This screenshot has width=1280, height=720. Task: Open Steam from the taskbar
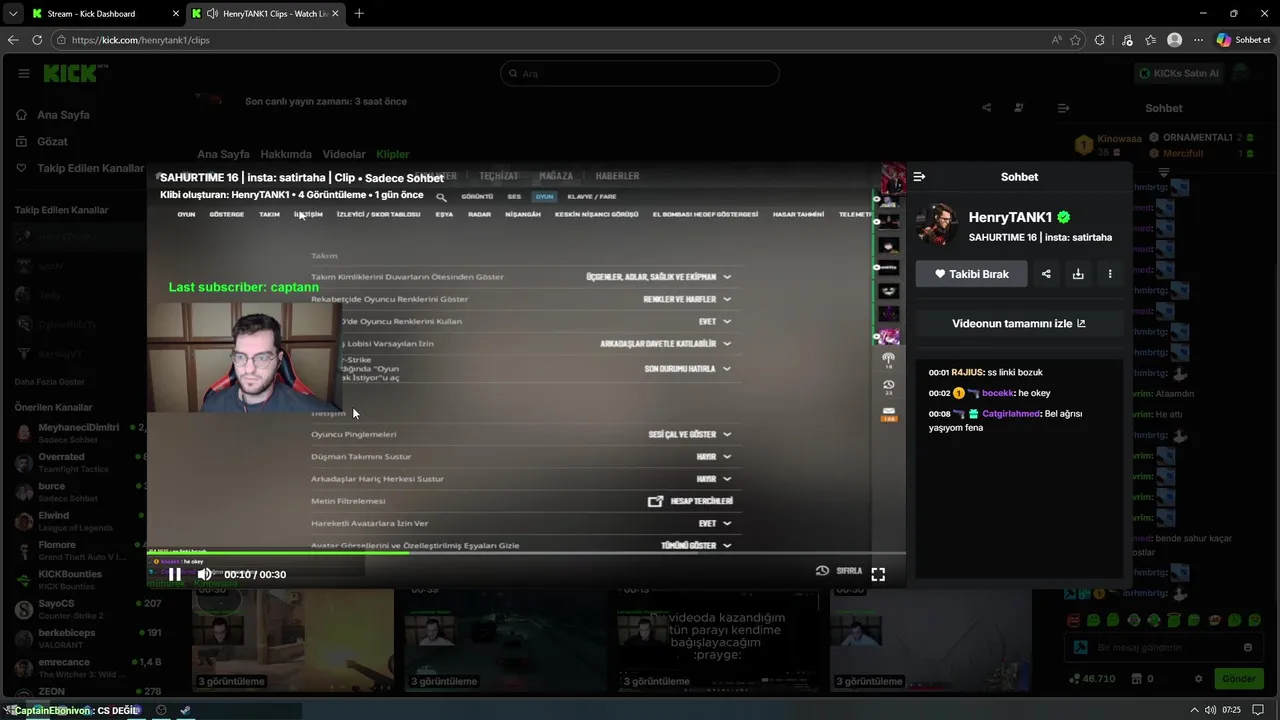[185, 710]
